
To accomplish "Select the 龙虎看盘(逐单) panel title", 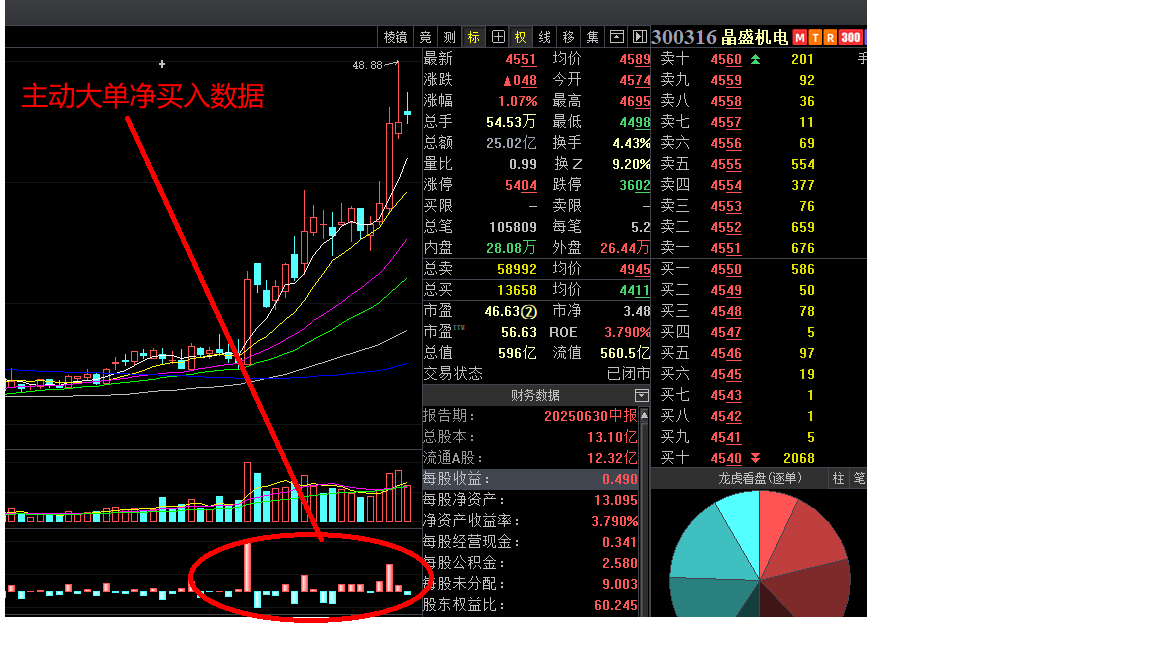I will (x=760, y=479).
